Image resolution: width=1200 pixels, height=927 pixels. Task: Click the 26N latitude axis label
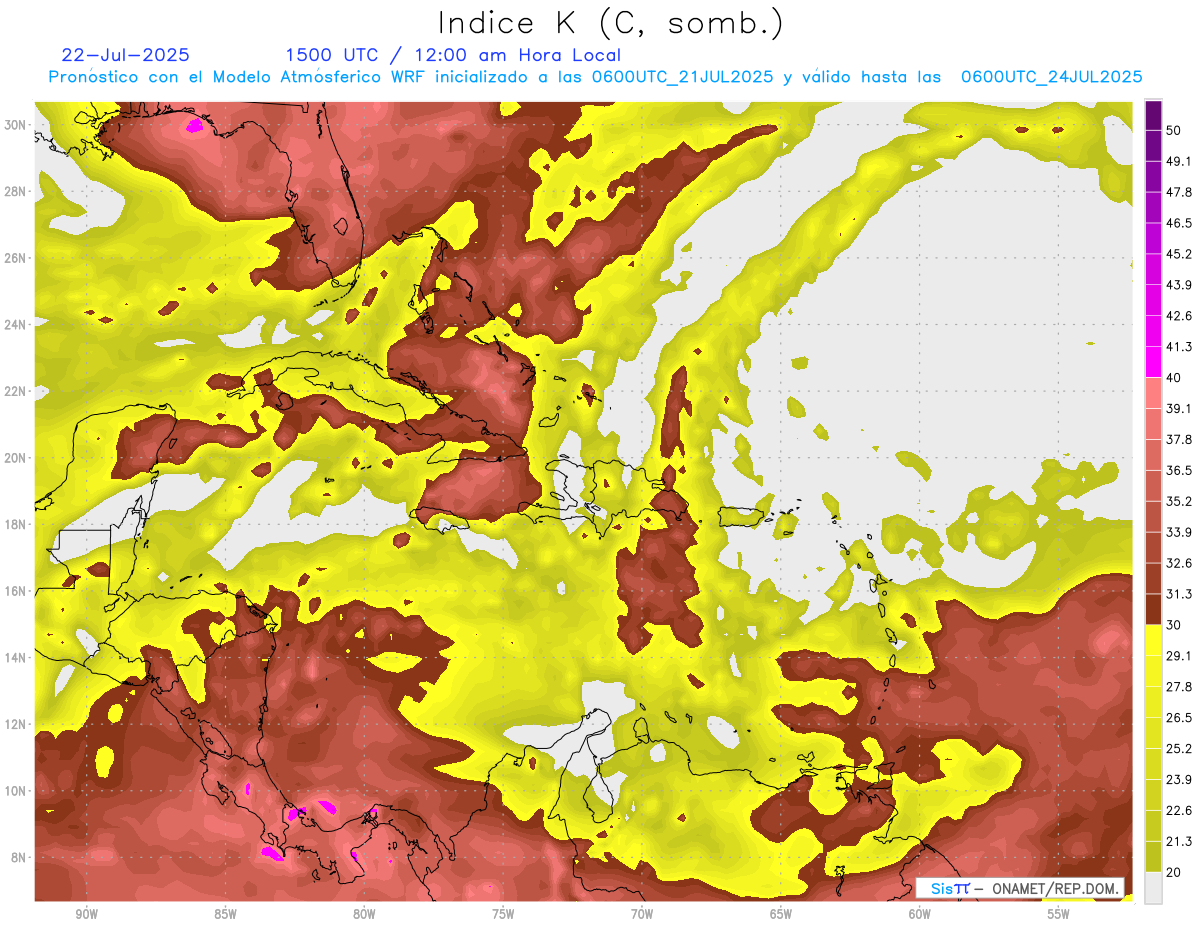point(15,257)
